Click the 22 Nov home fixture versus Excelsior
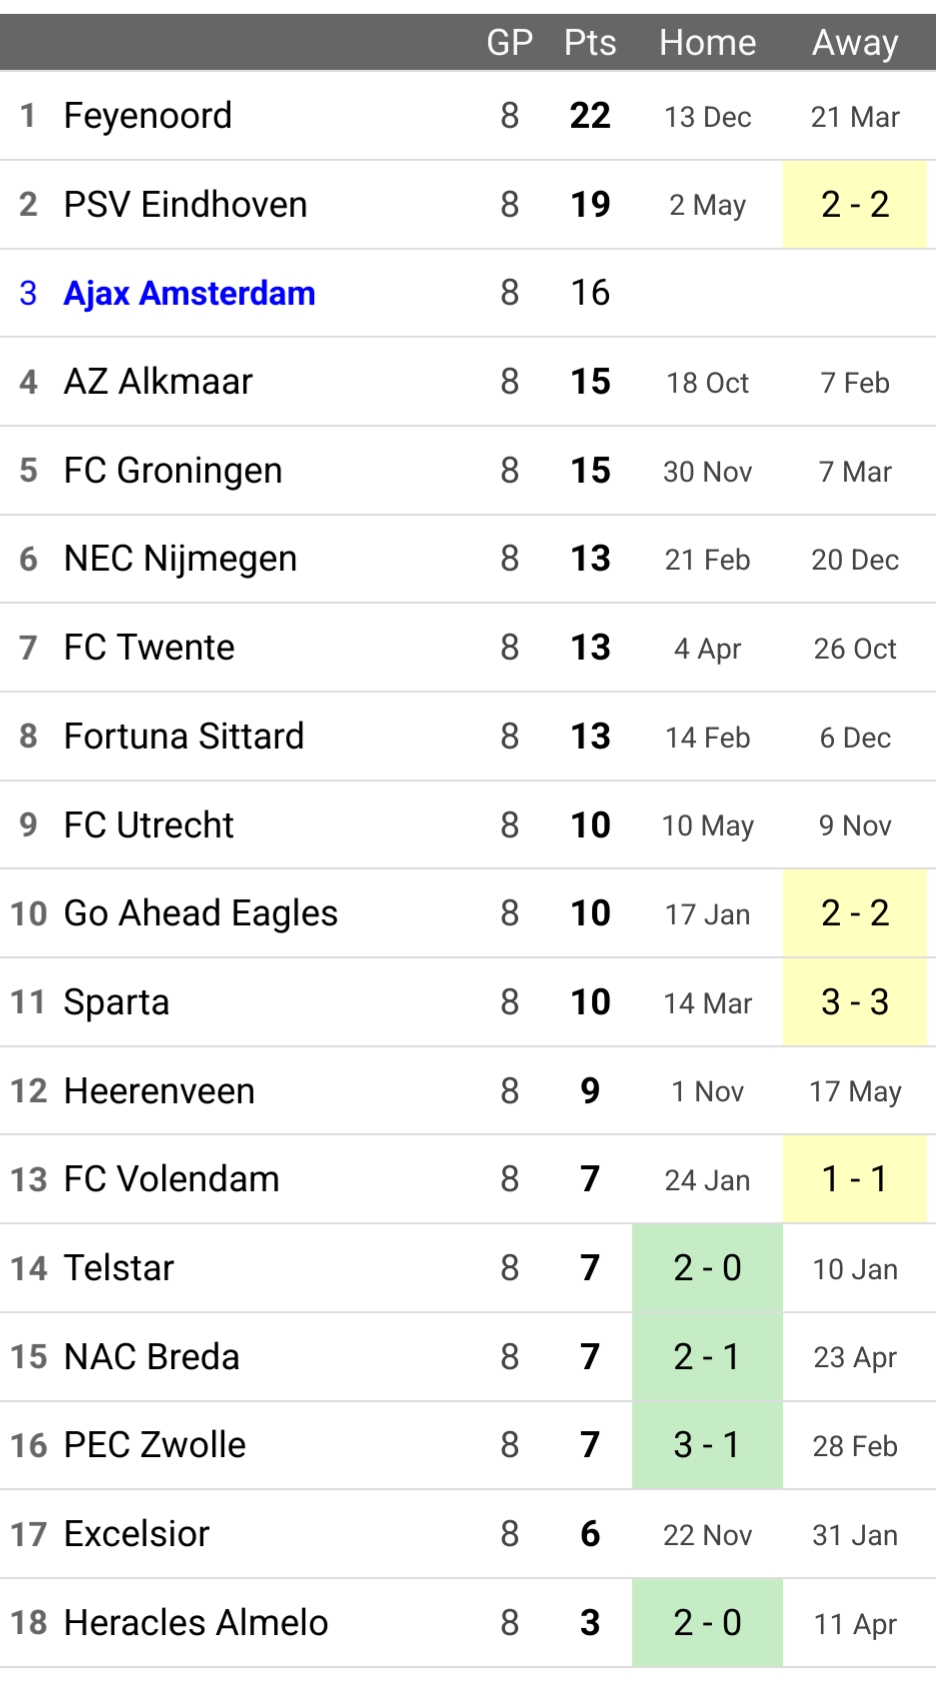 click(707, 1535)
